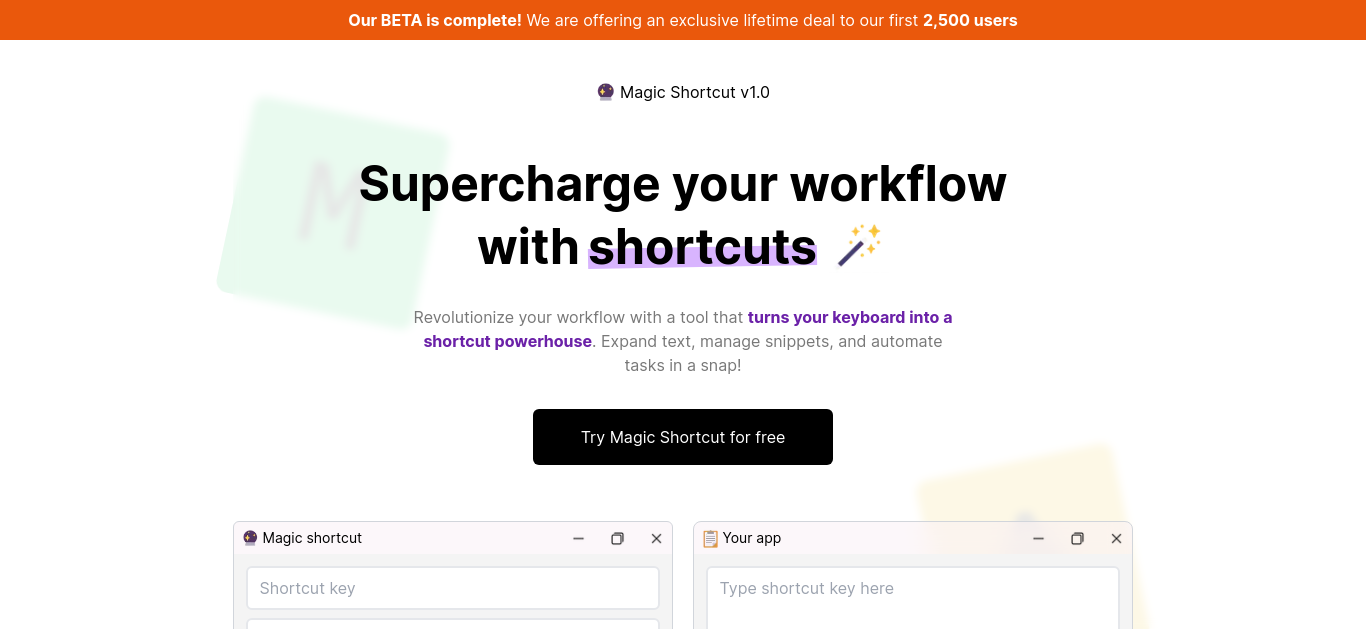Viewport: 1366px width, 629px height.
Task: Maximize the Your app demo window
Action: click(x=1077, y=538)
